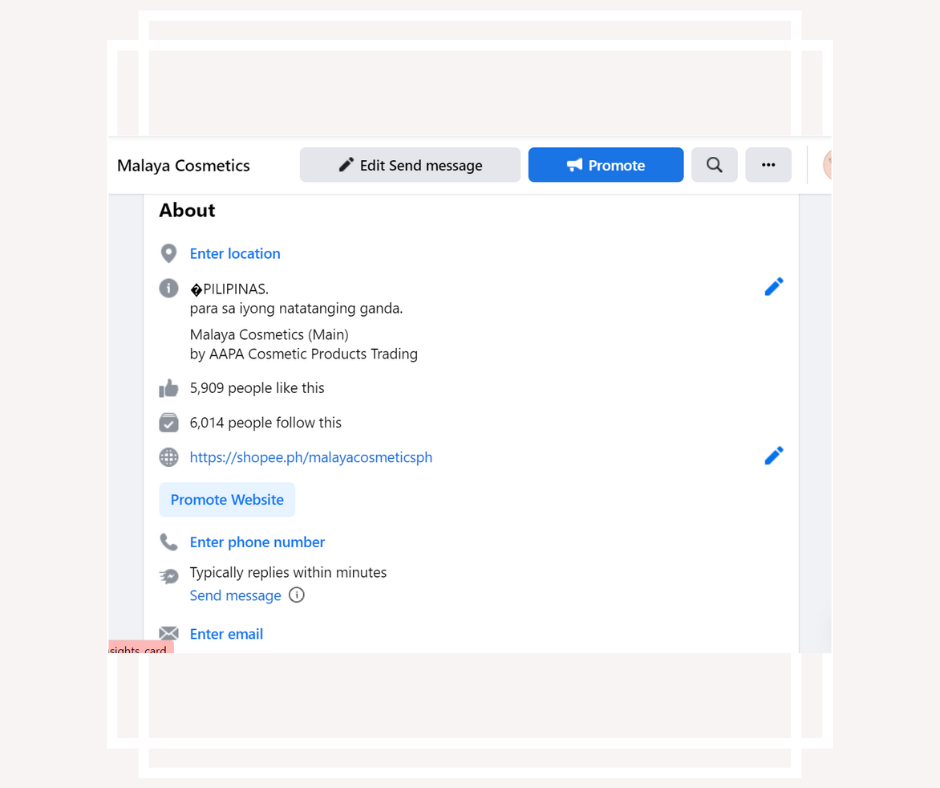Open the three-dot more options menu

768,165
